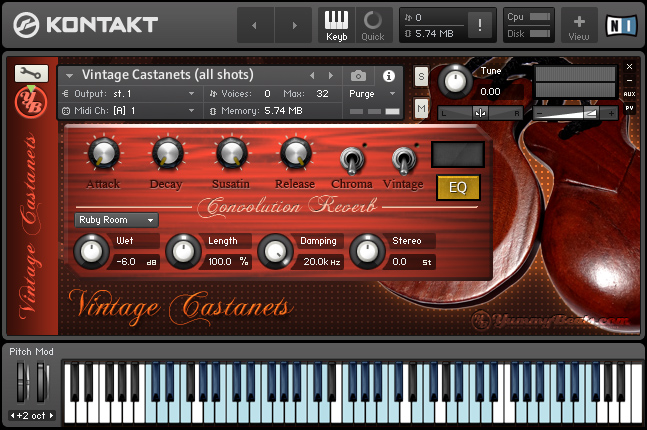Click the Pitch wheel

(x=21, y=382)
